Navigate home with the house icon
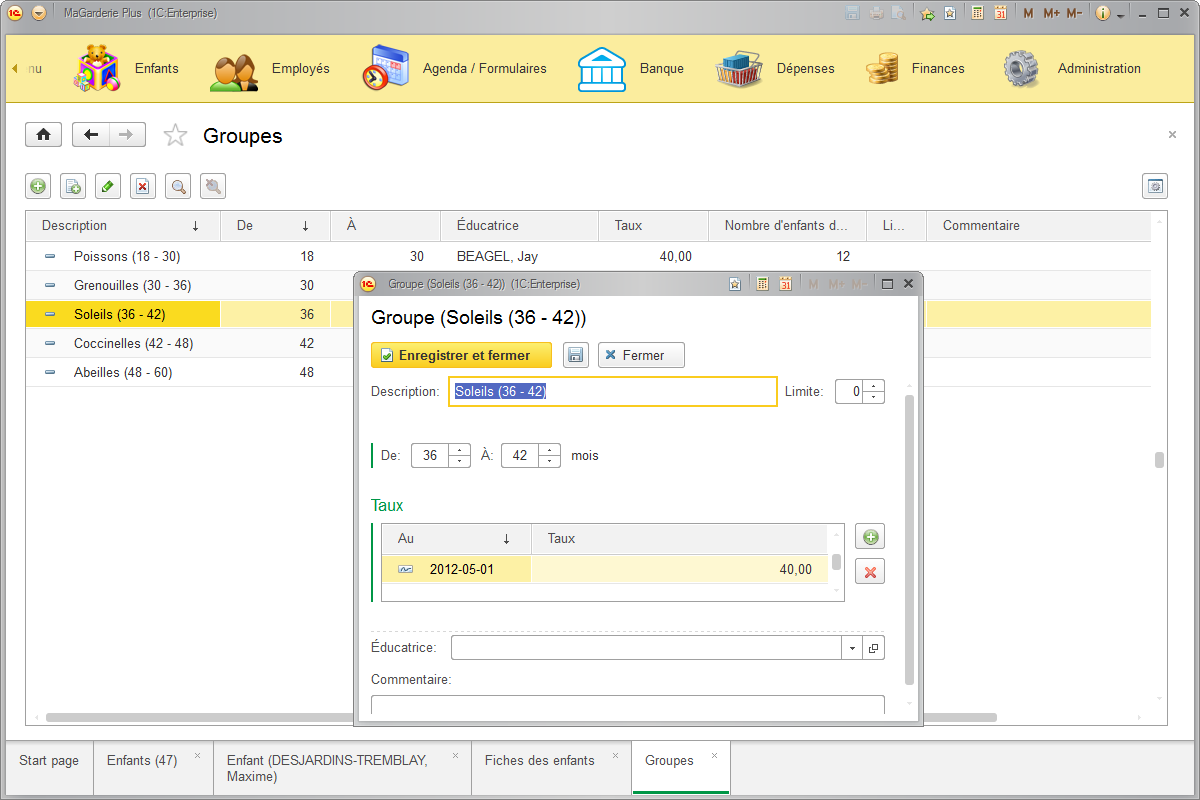Screen dimensions: 1200x800 tap(43, 134)
